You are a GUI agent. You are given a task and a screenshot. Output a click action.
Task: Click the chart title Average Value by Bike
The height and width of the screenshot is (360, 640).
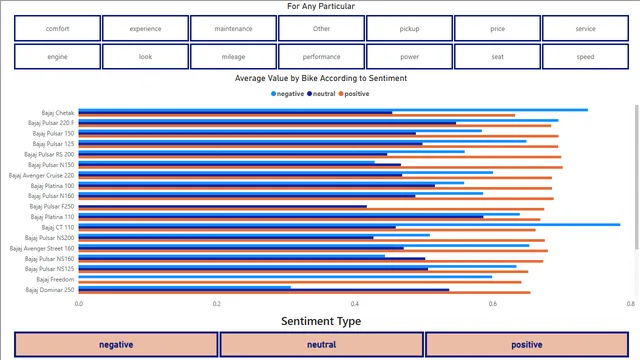click(320, 78)
